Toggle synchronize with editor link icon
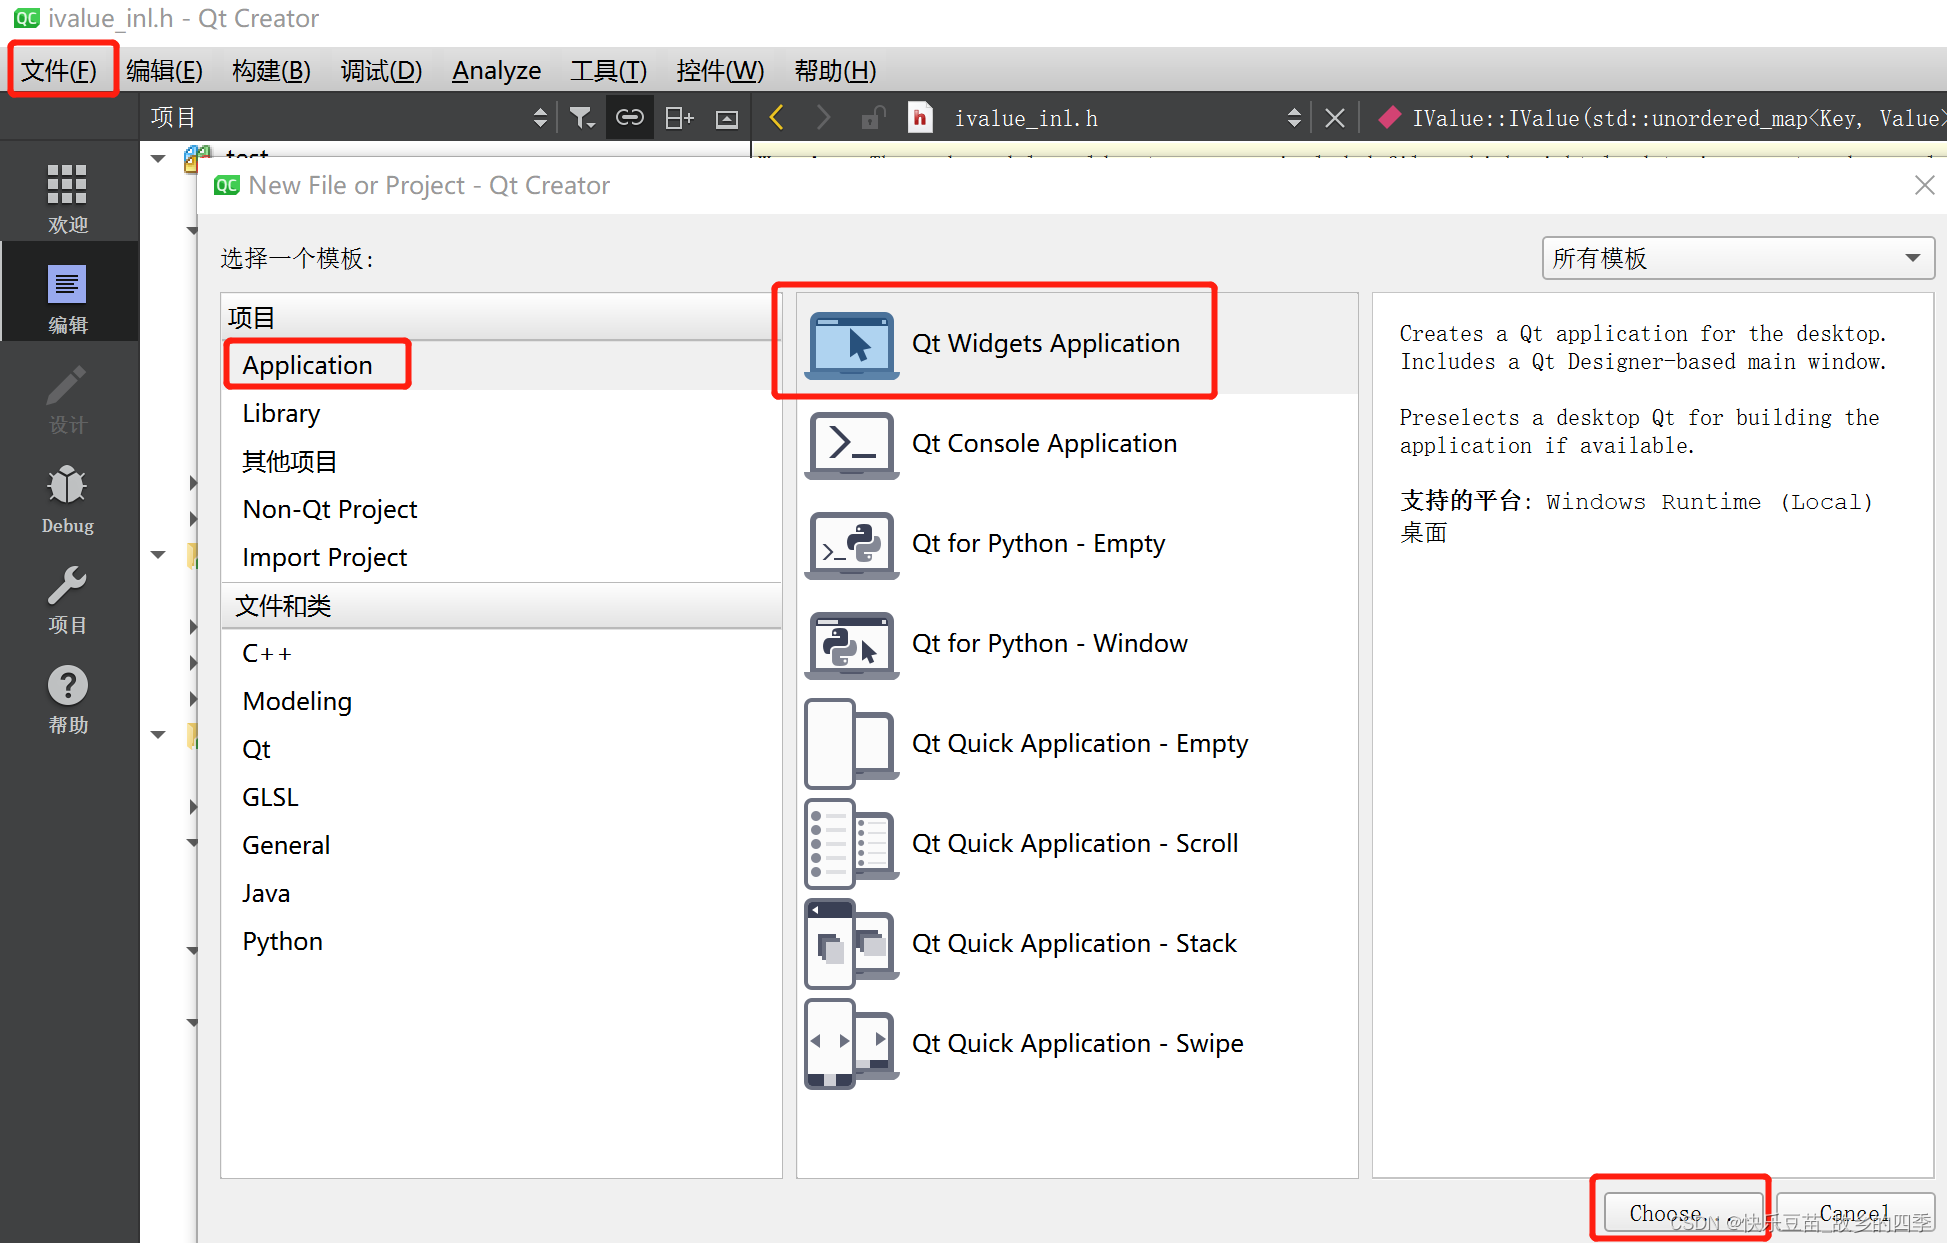1947x1243 pixels. pos(629,118)
